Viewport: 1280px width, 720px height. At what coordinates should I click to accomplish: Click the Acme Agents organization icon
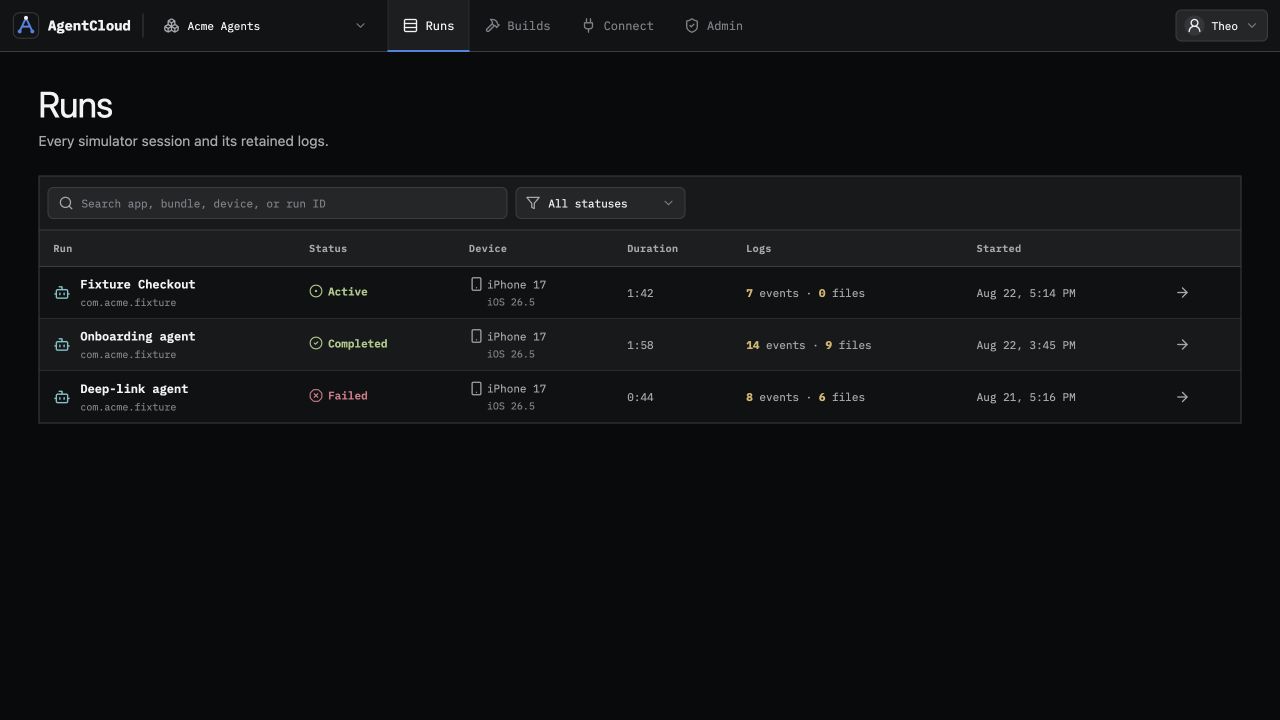coord(171,26)
